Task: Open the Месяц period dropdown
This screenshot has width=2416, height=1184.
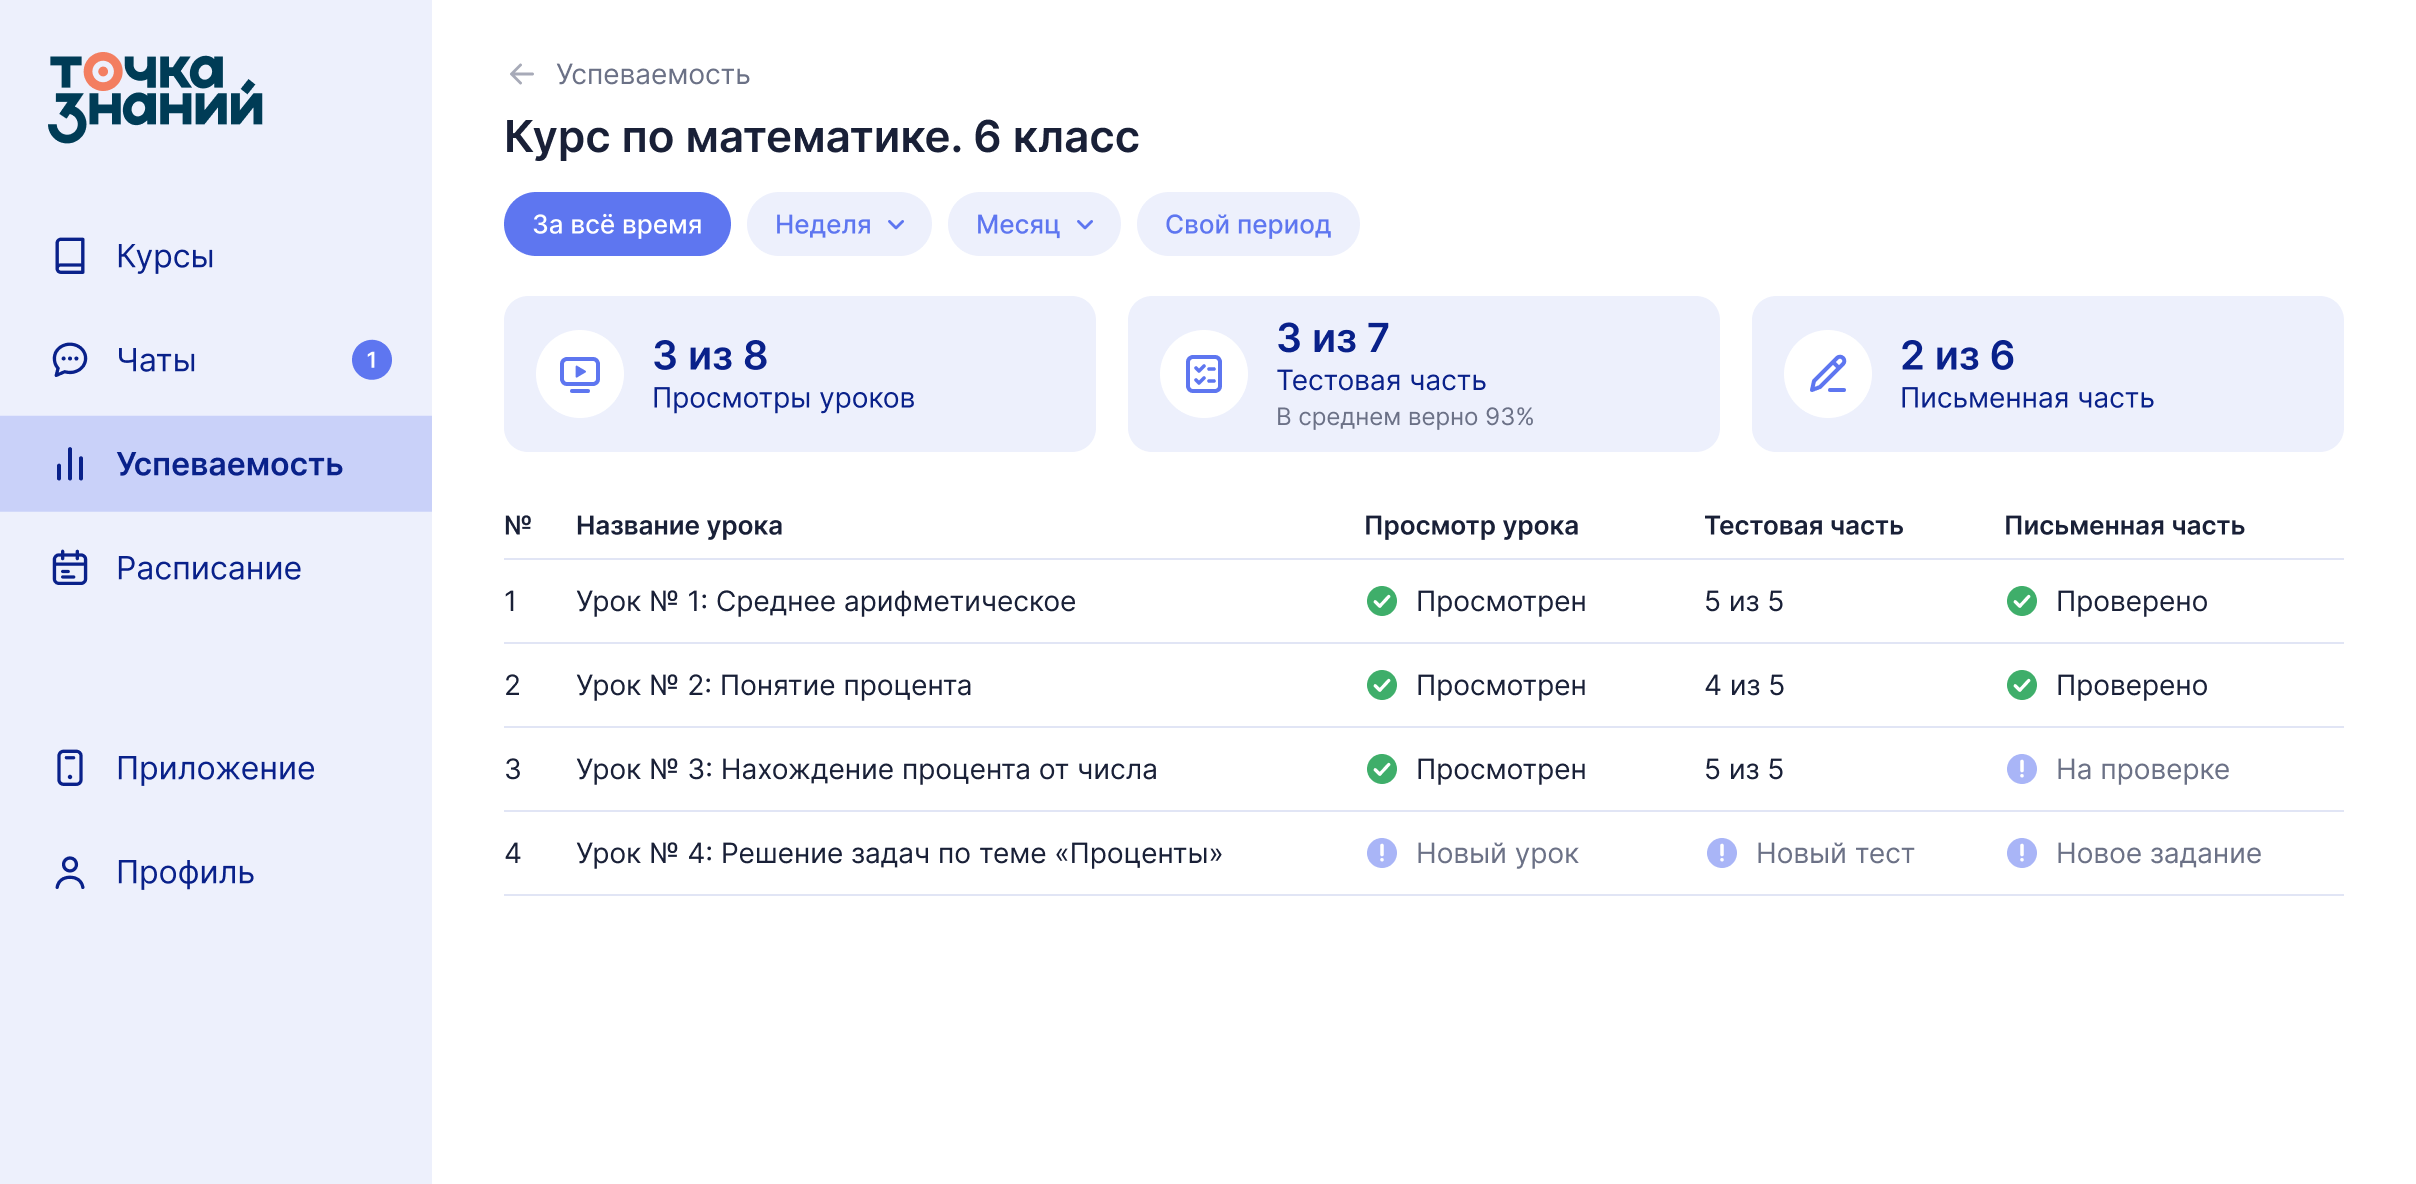Action: pyautogui.click(x=1034, y=224)
